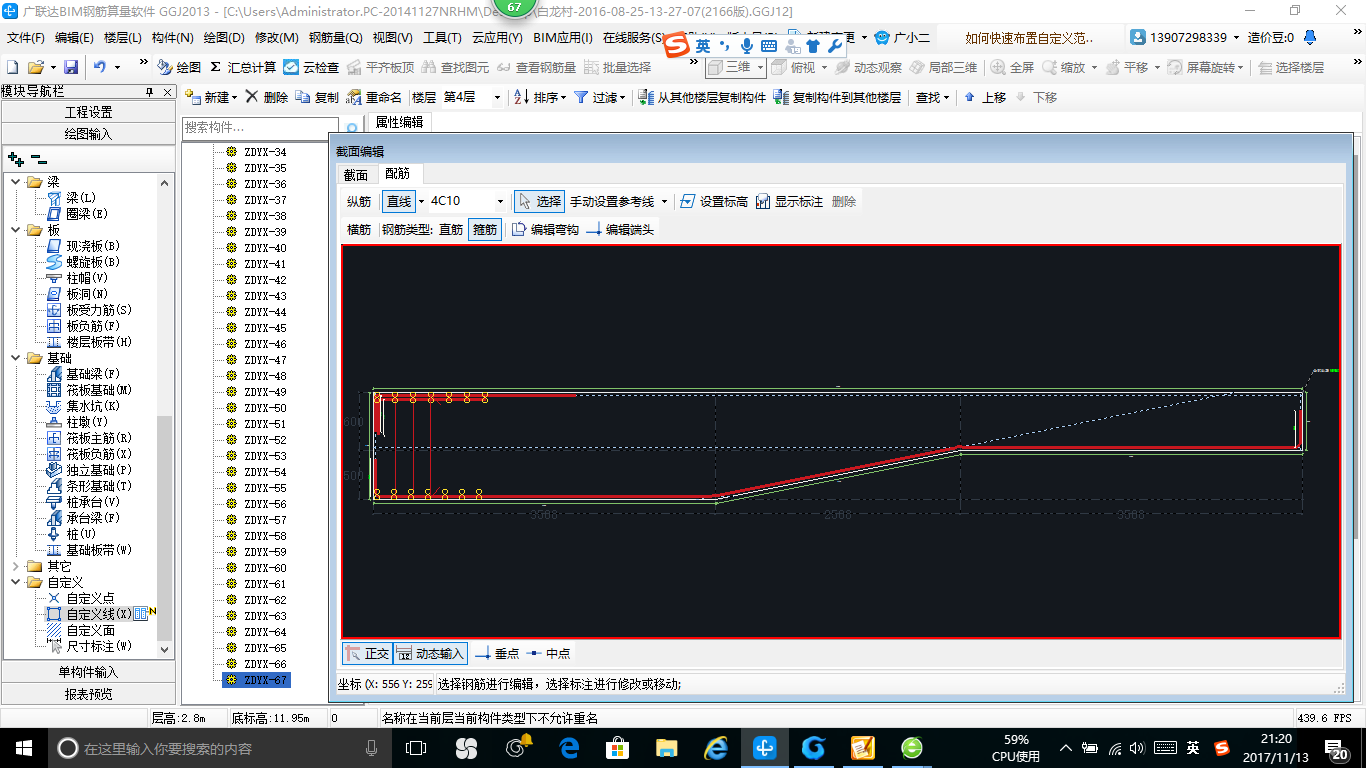Screen dimensions: 1366x768
Task: Toggle 垂点 perpendicular snap
Action: (497, 653)
